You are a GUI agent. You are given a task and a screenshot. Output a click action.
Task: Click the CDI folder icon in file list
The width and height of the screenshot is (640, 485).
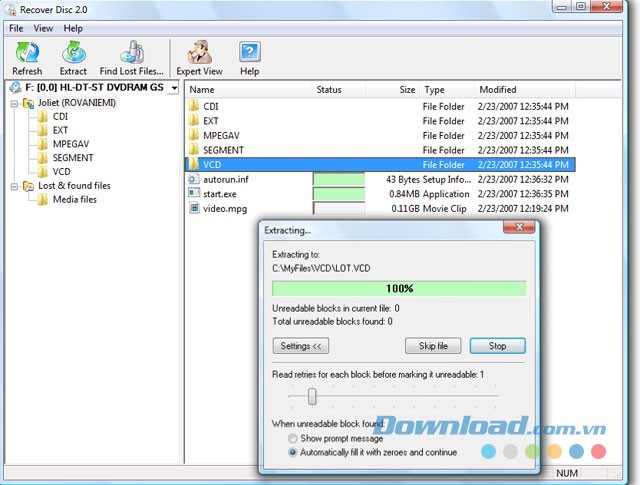point(194,106)
